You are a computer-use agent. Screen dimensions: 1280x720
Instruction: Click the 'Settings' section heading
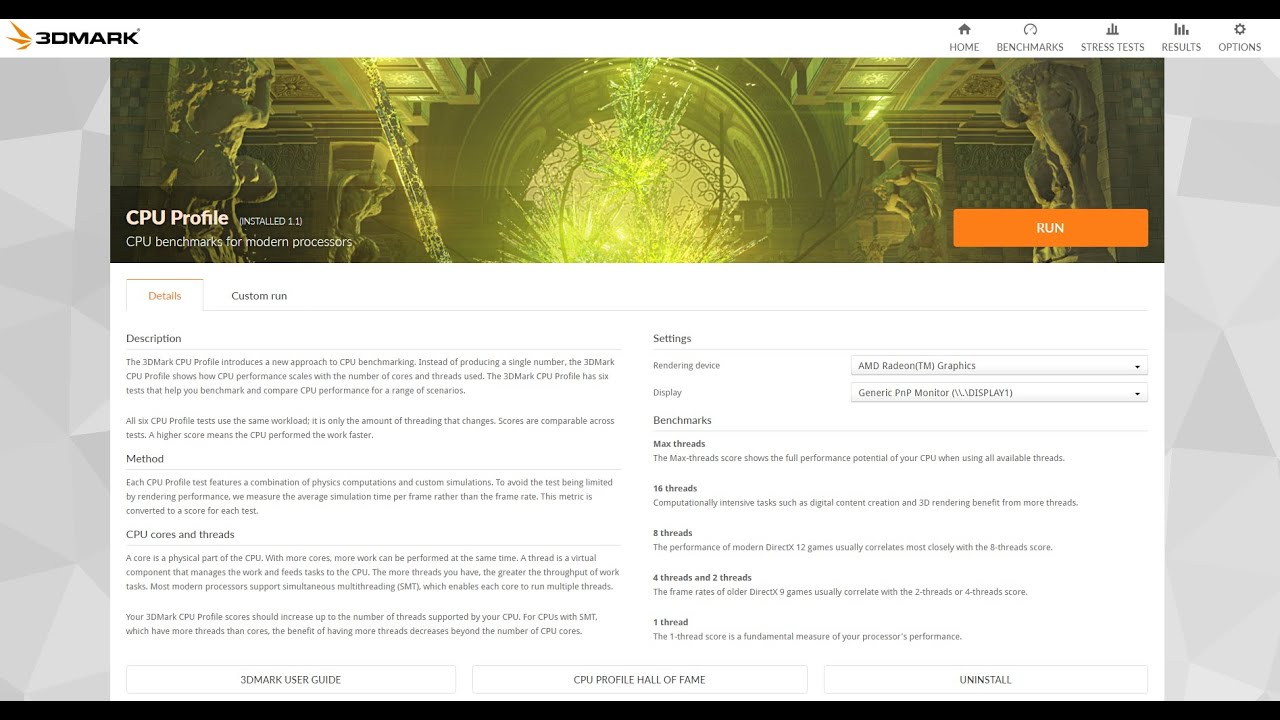pyautogui.click(x=672, y=338)
